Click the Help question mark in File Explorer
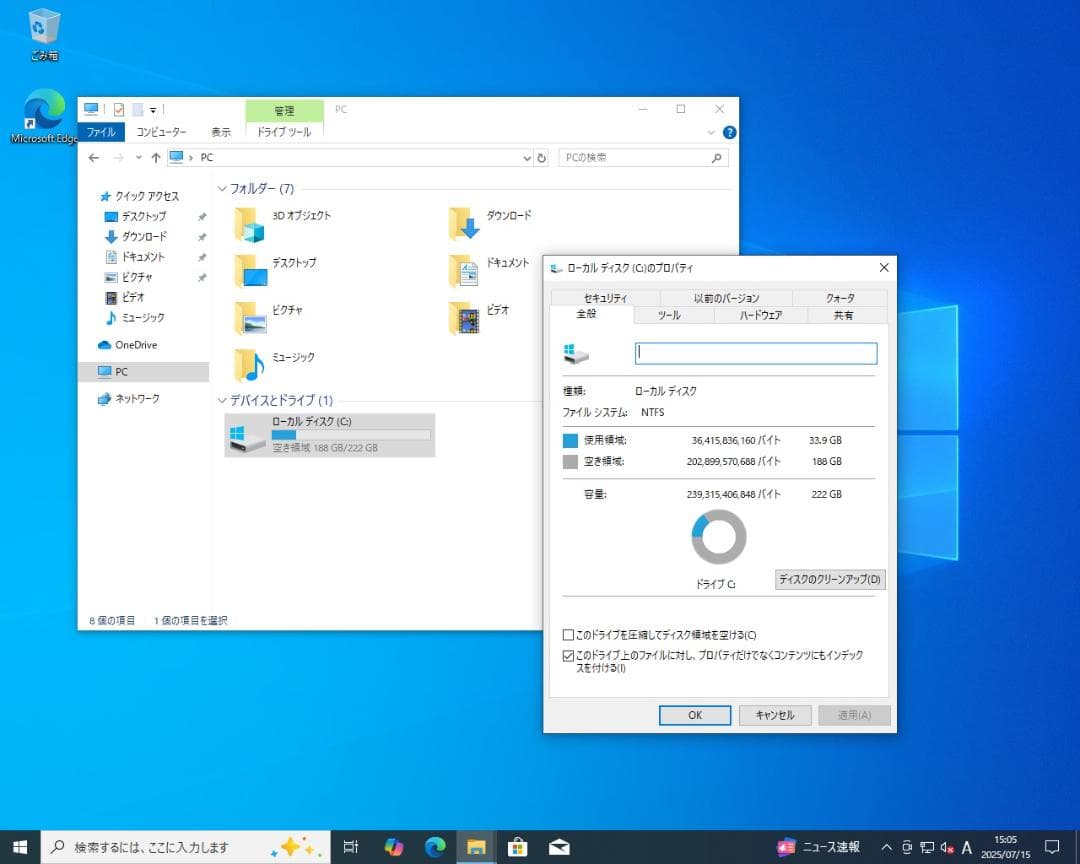This screenshot has height=864, width=1080. (x=729, y=131)
